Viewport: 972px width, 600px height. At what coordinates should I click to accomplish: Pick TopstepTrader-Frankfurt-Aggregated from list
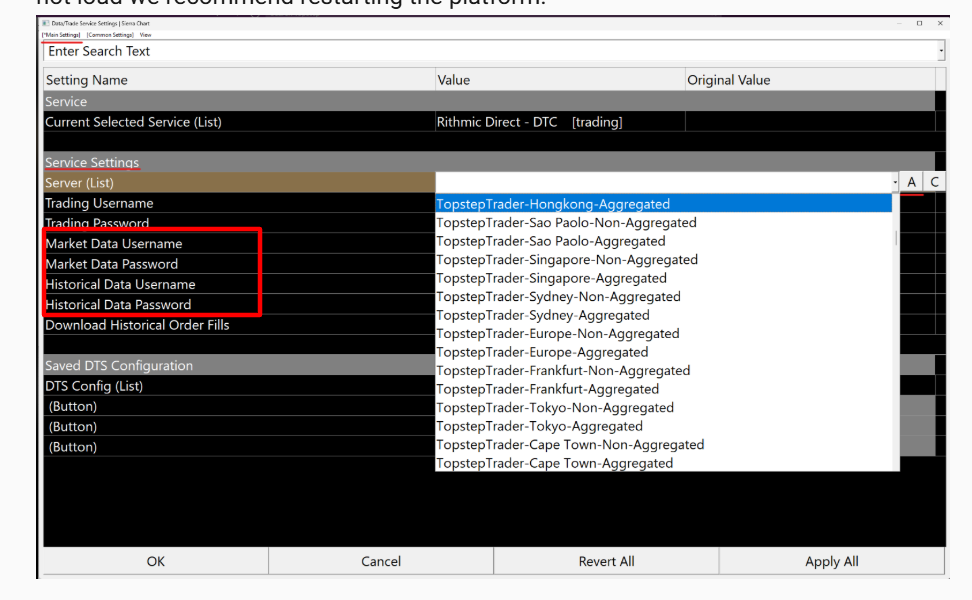pyautogui.click(x=664, y=389)
